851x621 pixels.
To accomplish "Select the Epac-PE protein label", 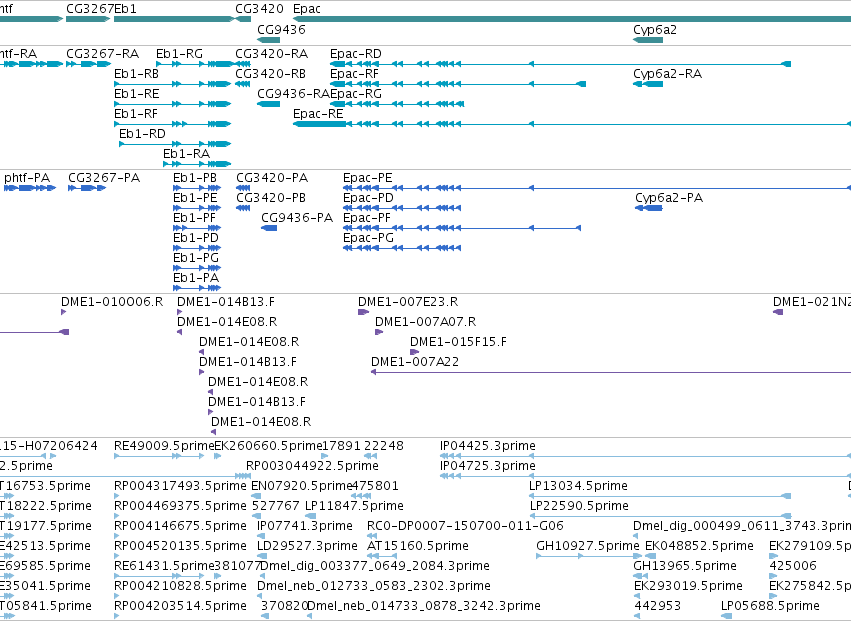I will (367, 178).
